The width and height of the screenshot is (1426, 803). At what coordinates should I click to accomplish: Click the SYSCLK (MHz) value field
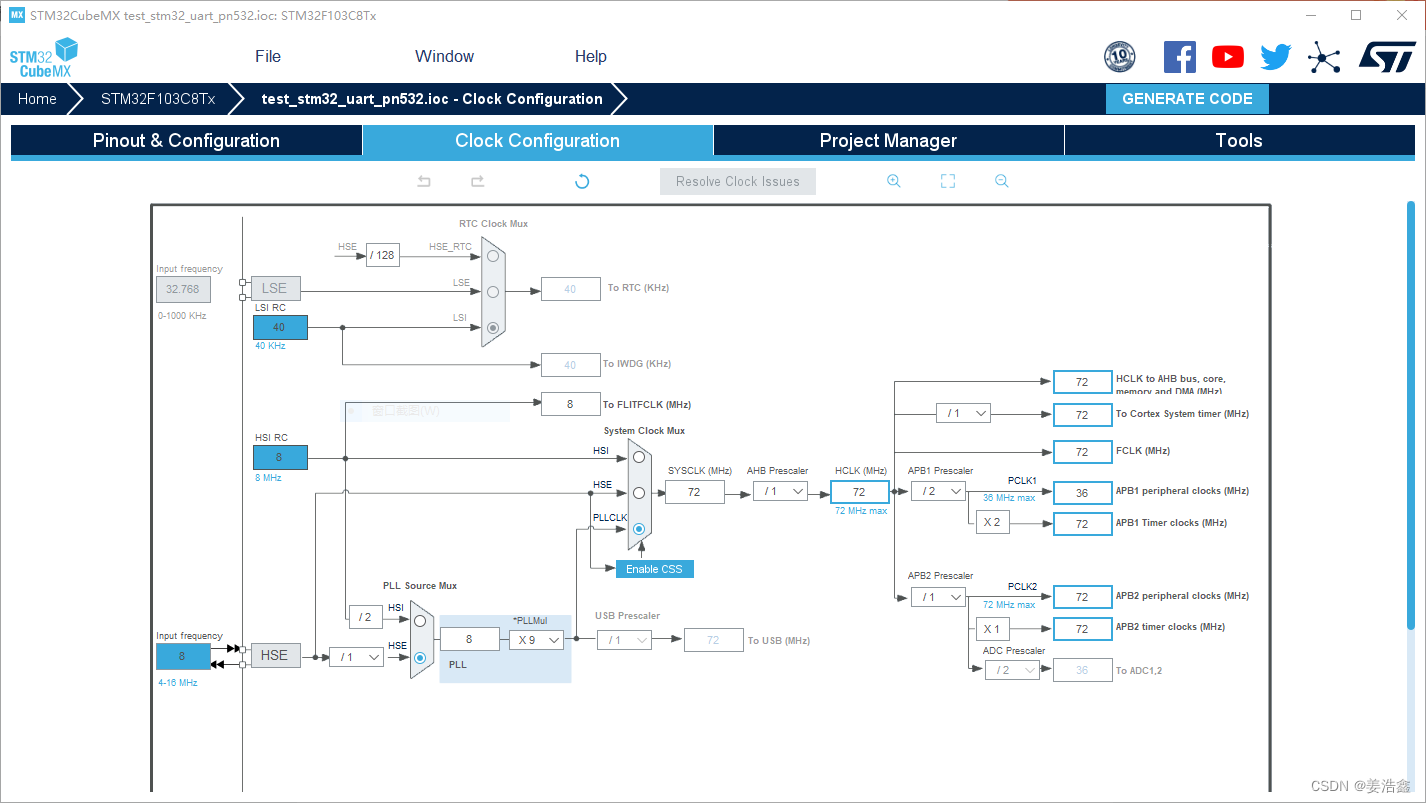(x=694, y=492)
